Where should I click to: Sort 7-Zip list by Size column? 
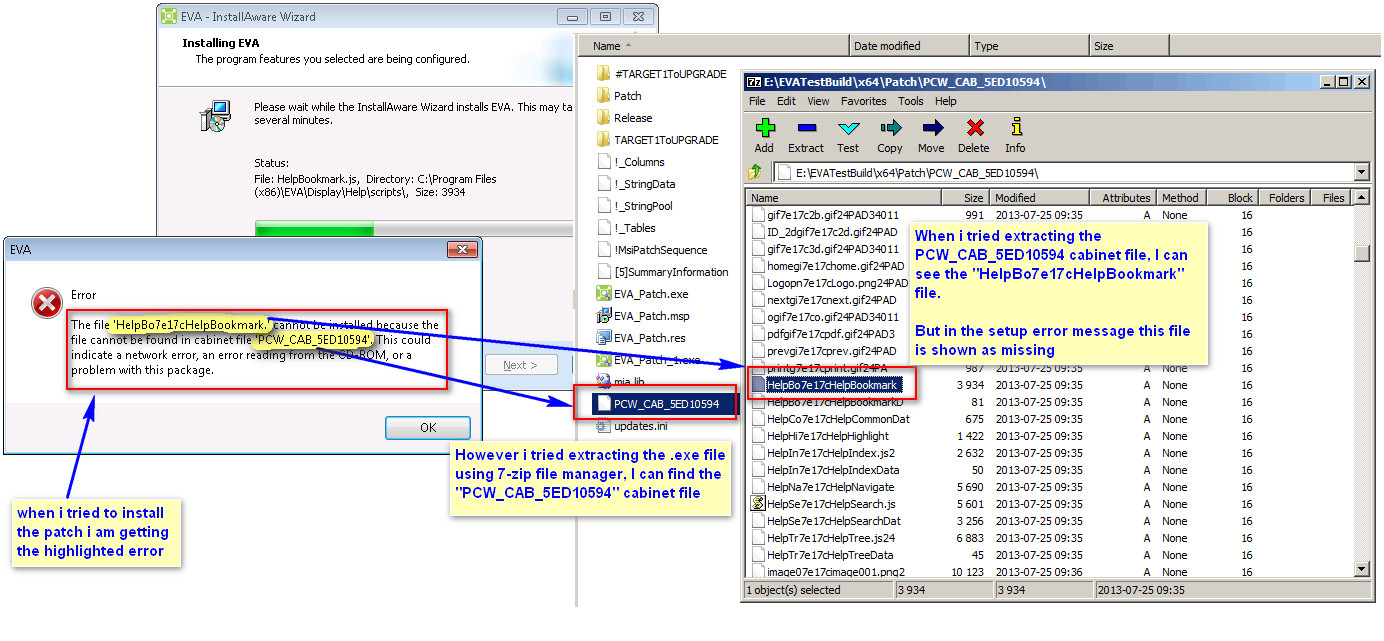coord(966,198)
